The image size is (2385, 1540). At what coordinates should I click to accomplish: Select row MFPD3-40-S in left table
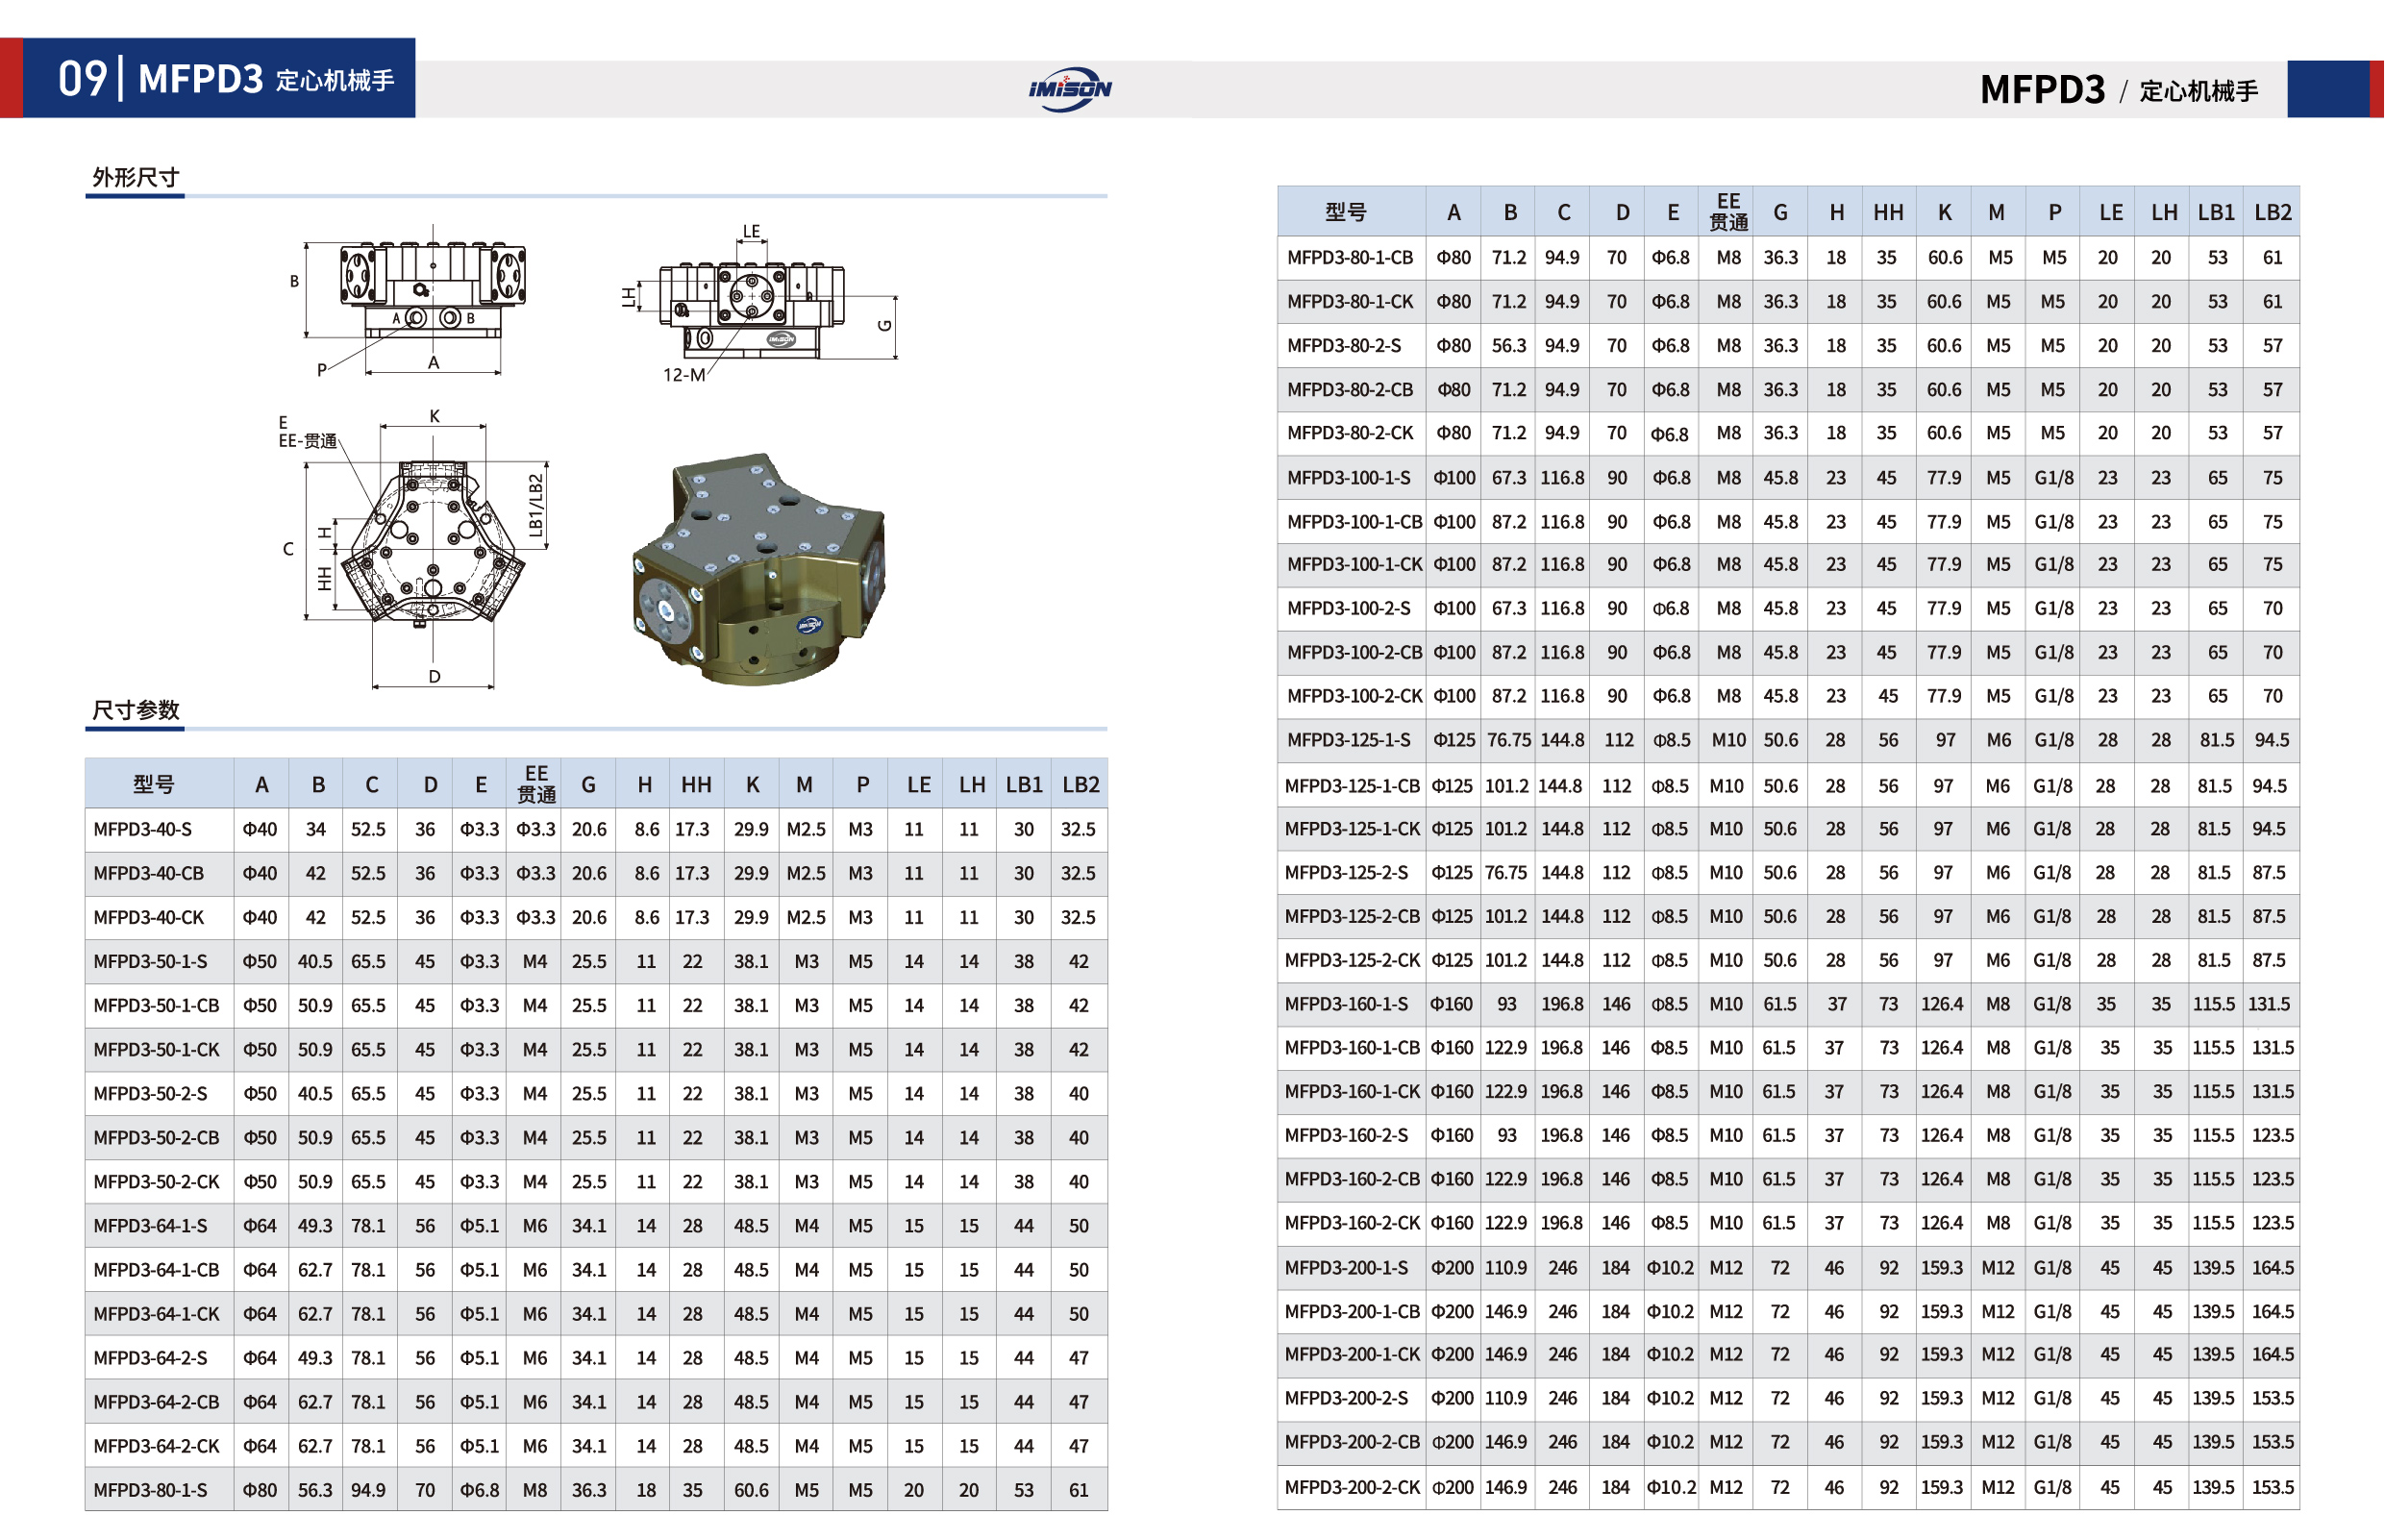(x=596, y=829)
